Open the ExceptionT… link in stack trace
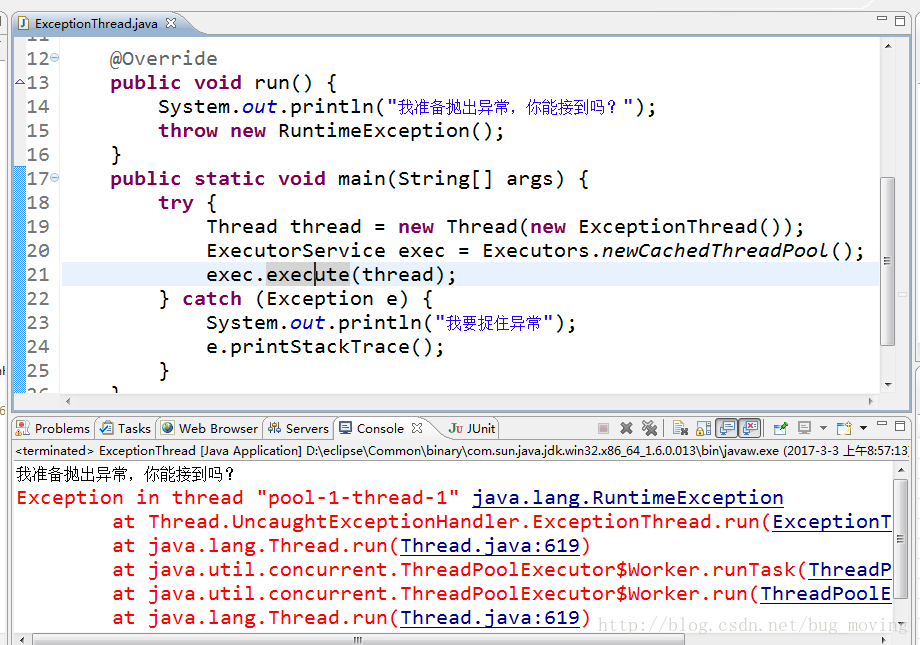920x645 pixels. click(x=831, y=522)
